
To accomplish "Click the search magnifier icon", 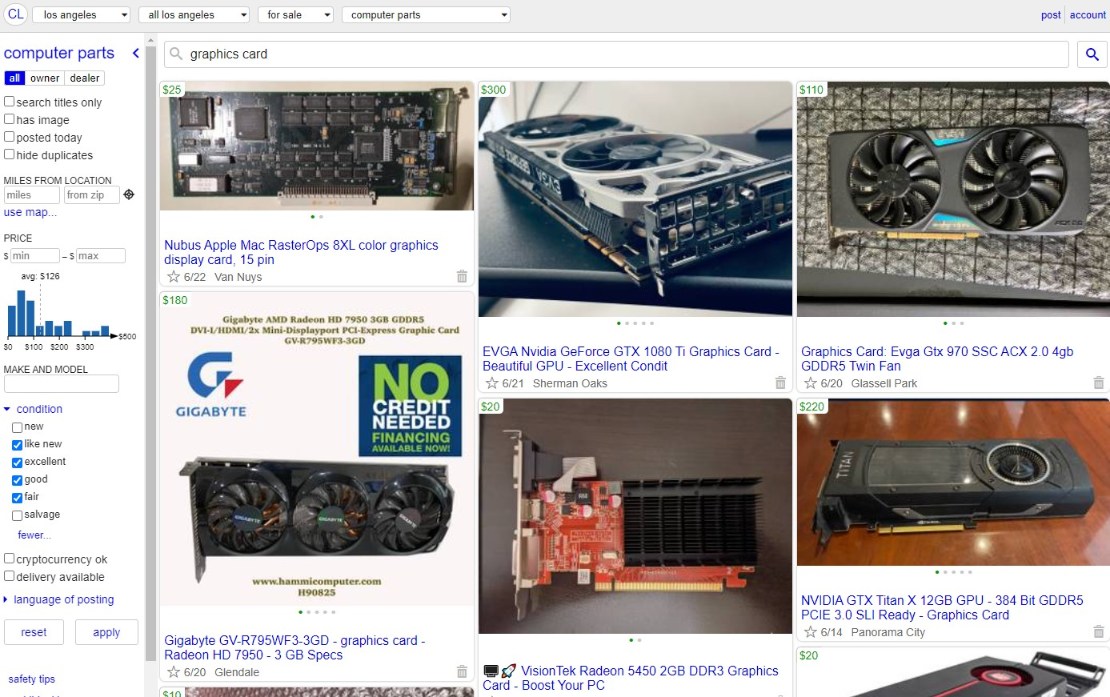I will [1091, 55].
